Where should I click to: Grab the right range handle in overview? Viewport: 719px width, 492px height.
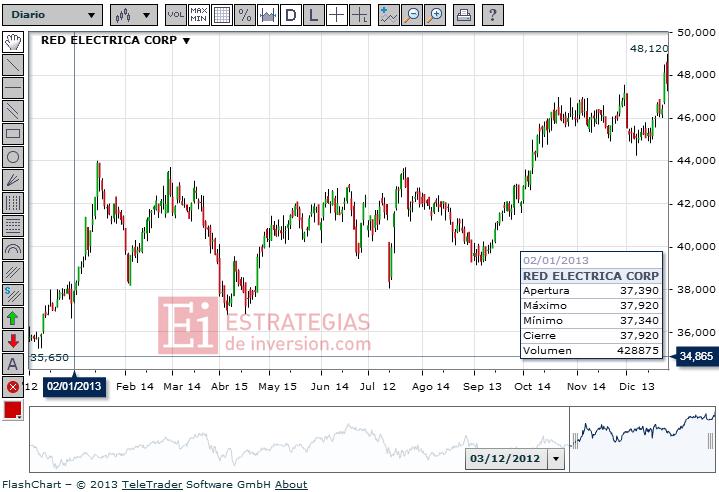[711, 441]
